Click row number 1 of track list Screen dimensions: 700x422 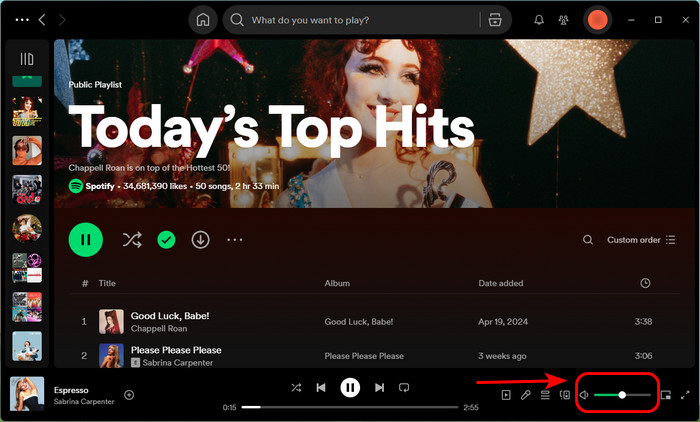[x=84, y=322]
